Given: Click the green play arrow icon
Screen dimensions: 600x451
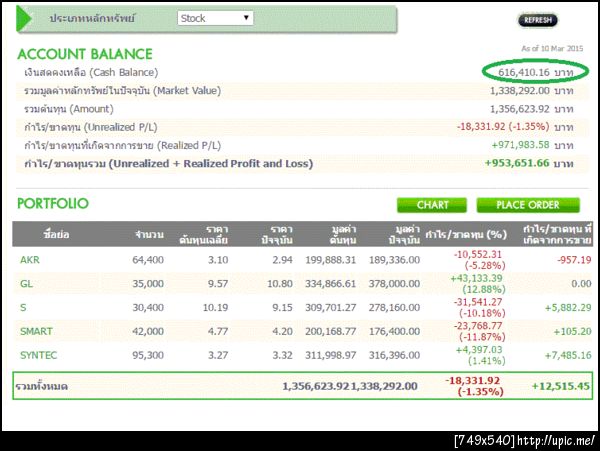Looking at the screenshot, I should click(24, 18).
